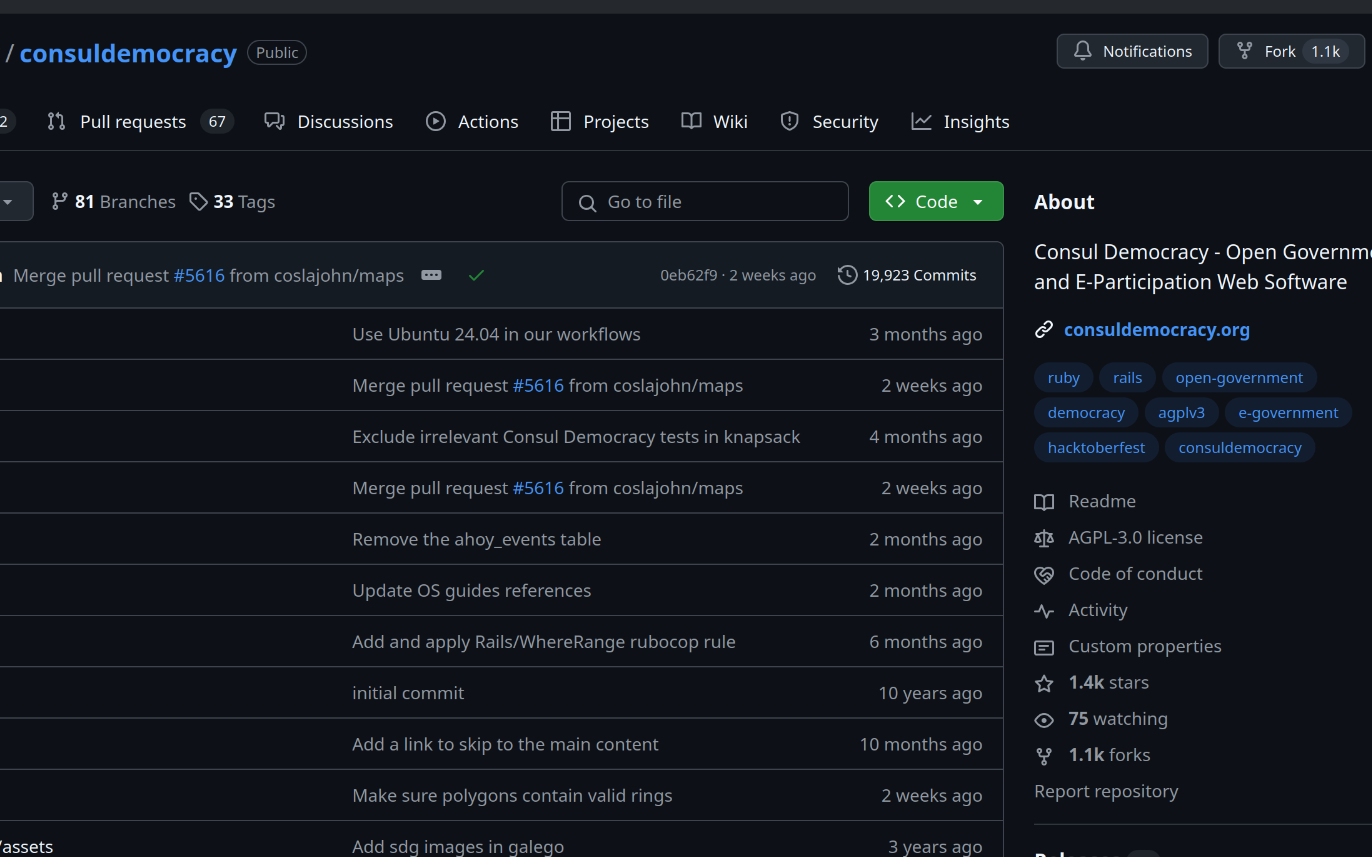The image size is (1372, 857).
Task: Open the Pull requests tab
Action: tap(140, 122)
